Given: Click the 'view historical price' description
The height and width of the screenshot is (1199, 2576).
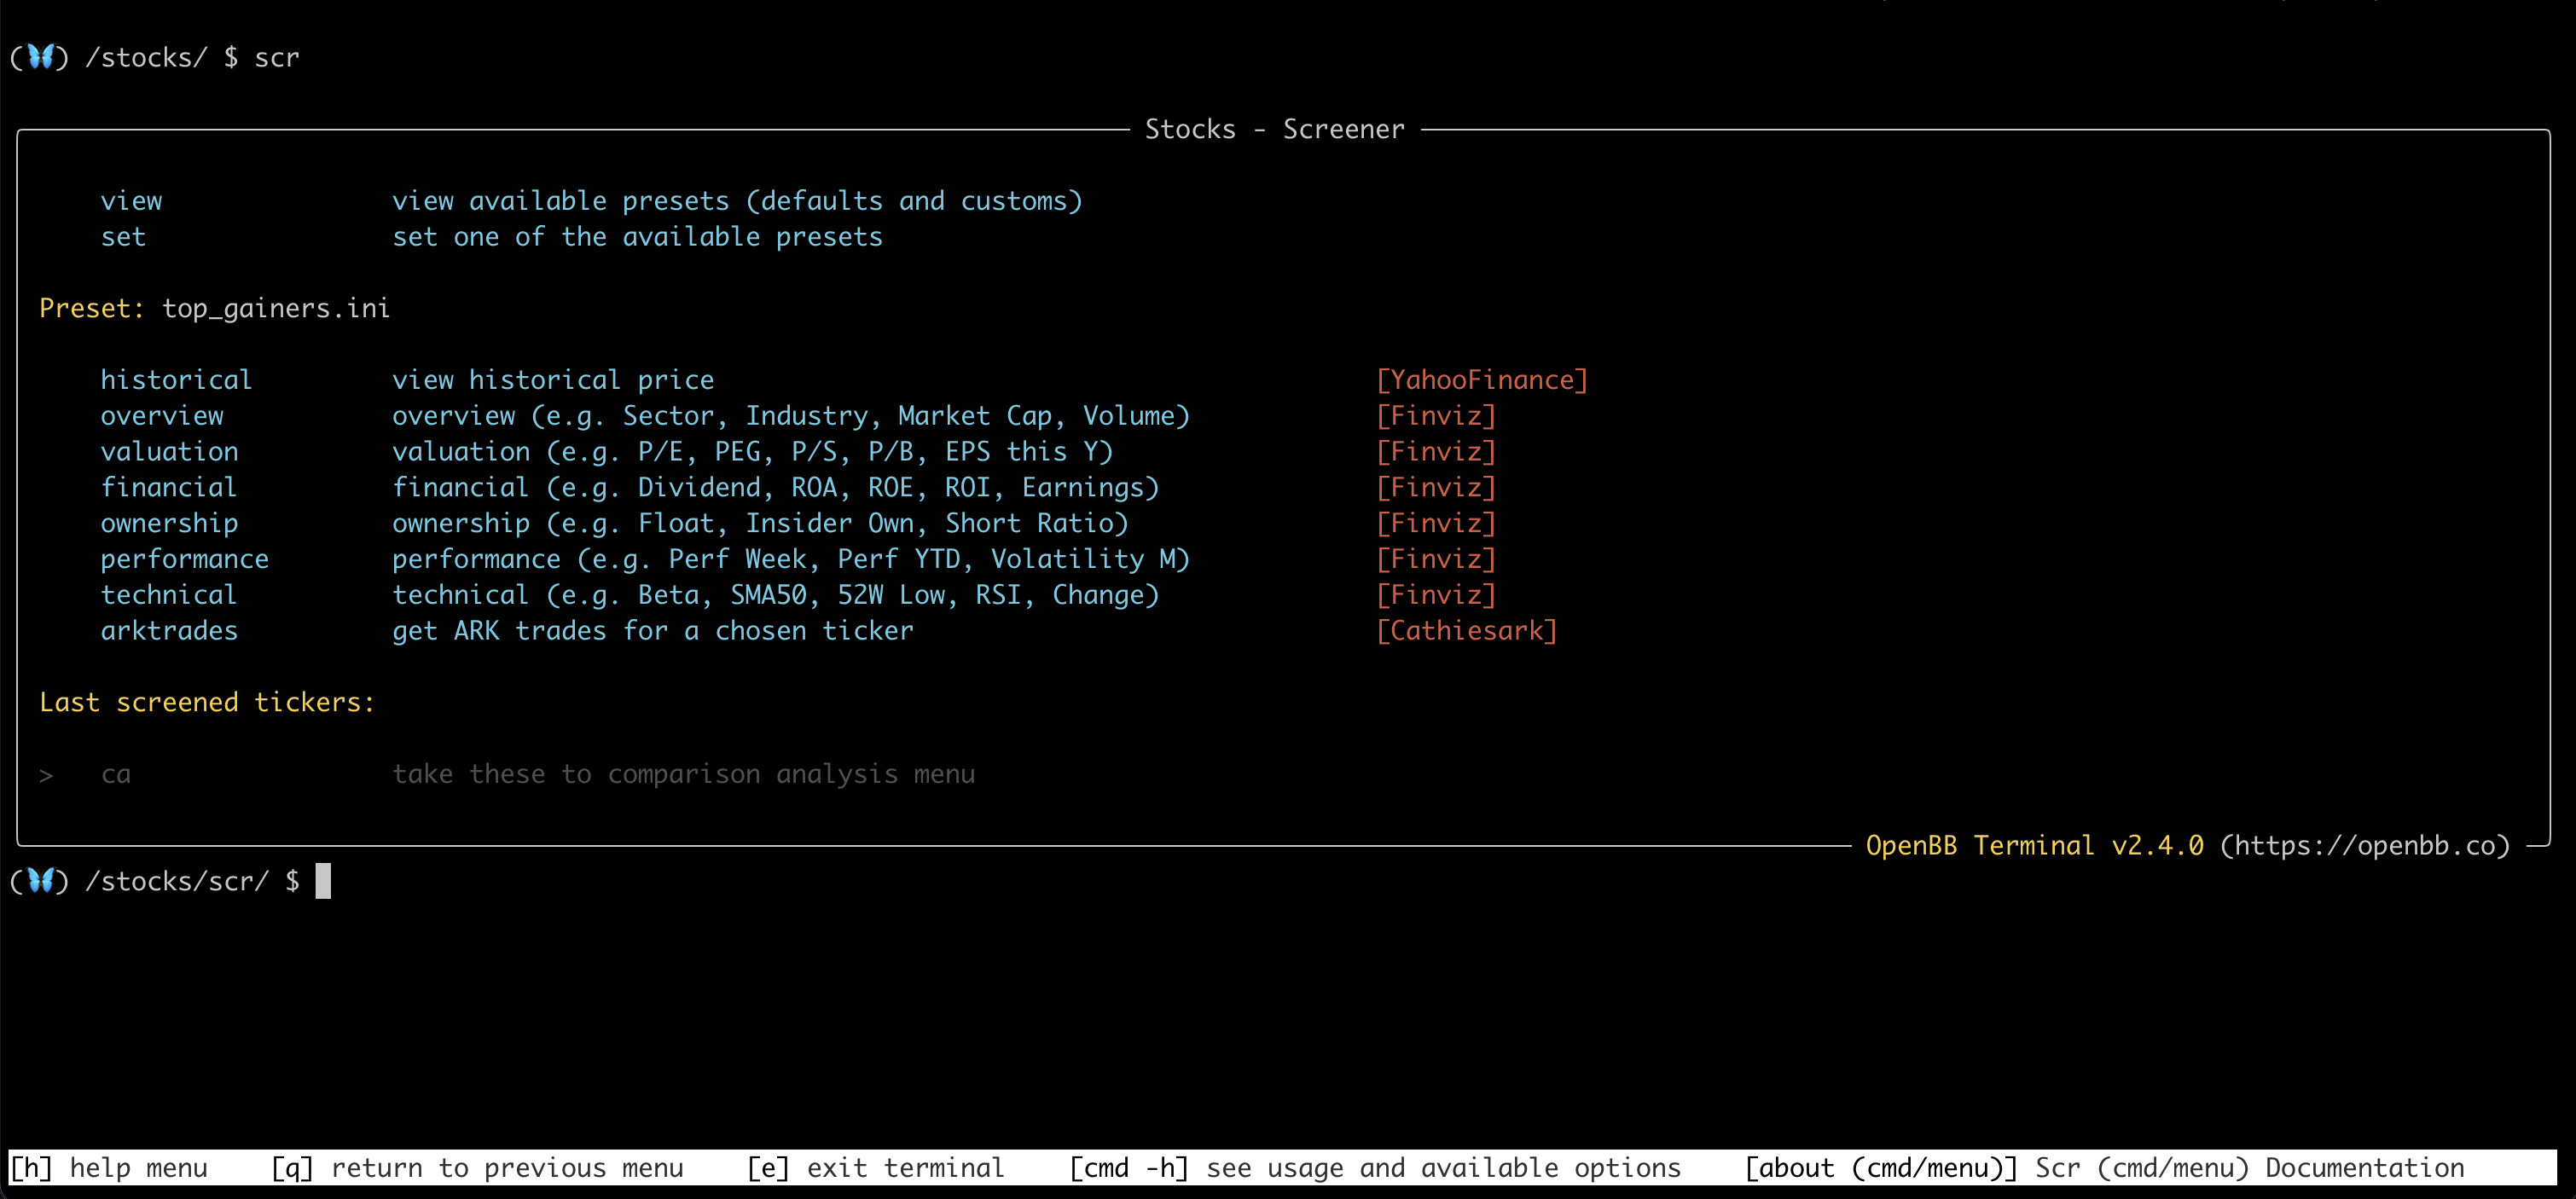Looking at the screenshot, I should pos(553,380).
